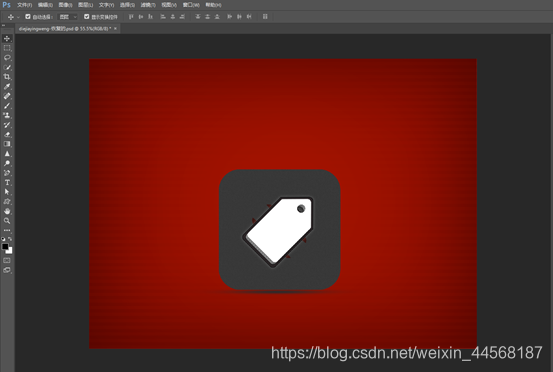This screenshot has width=553, height=372.
Task: Open the 图层 auto-select target dropdown
Action: [x=68, y=17]
